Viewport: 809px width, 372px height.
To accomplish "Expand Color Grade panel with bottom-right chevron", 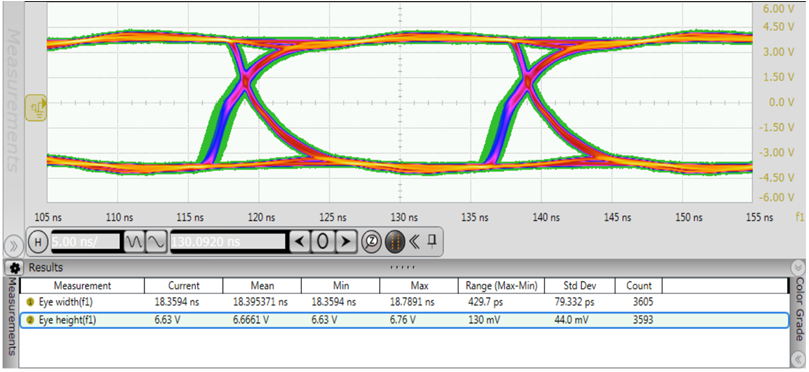I will click(798, 360).
